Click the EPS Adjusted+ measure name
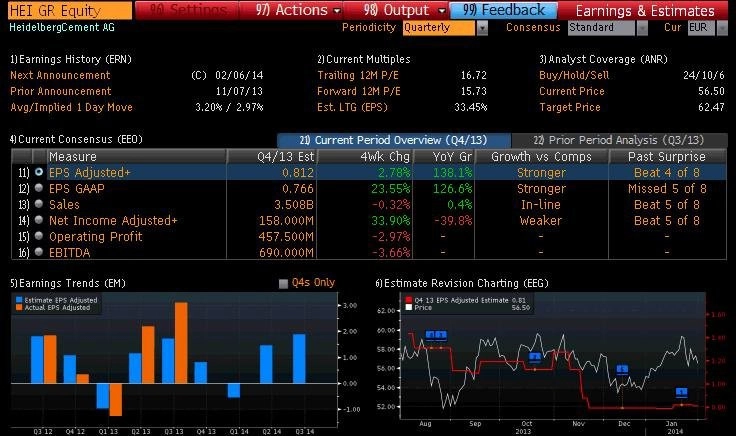The height and width of the screenshot is (436, 736). 90,173
